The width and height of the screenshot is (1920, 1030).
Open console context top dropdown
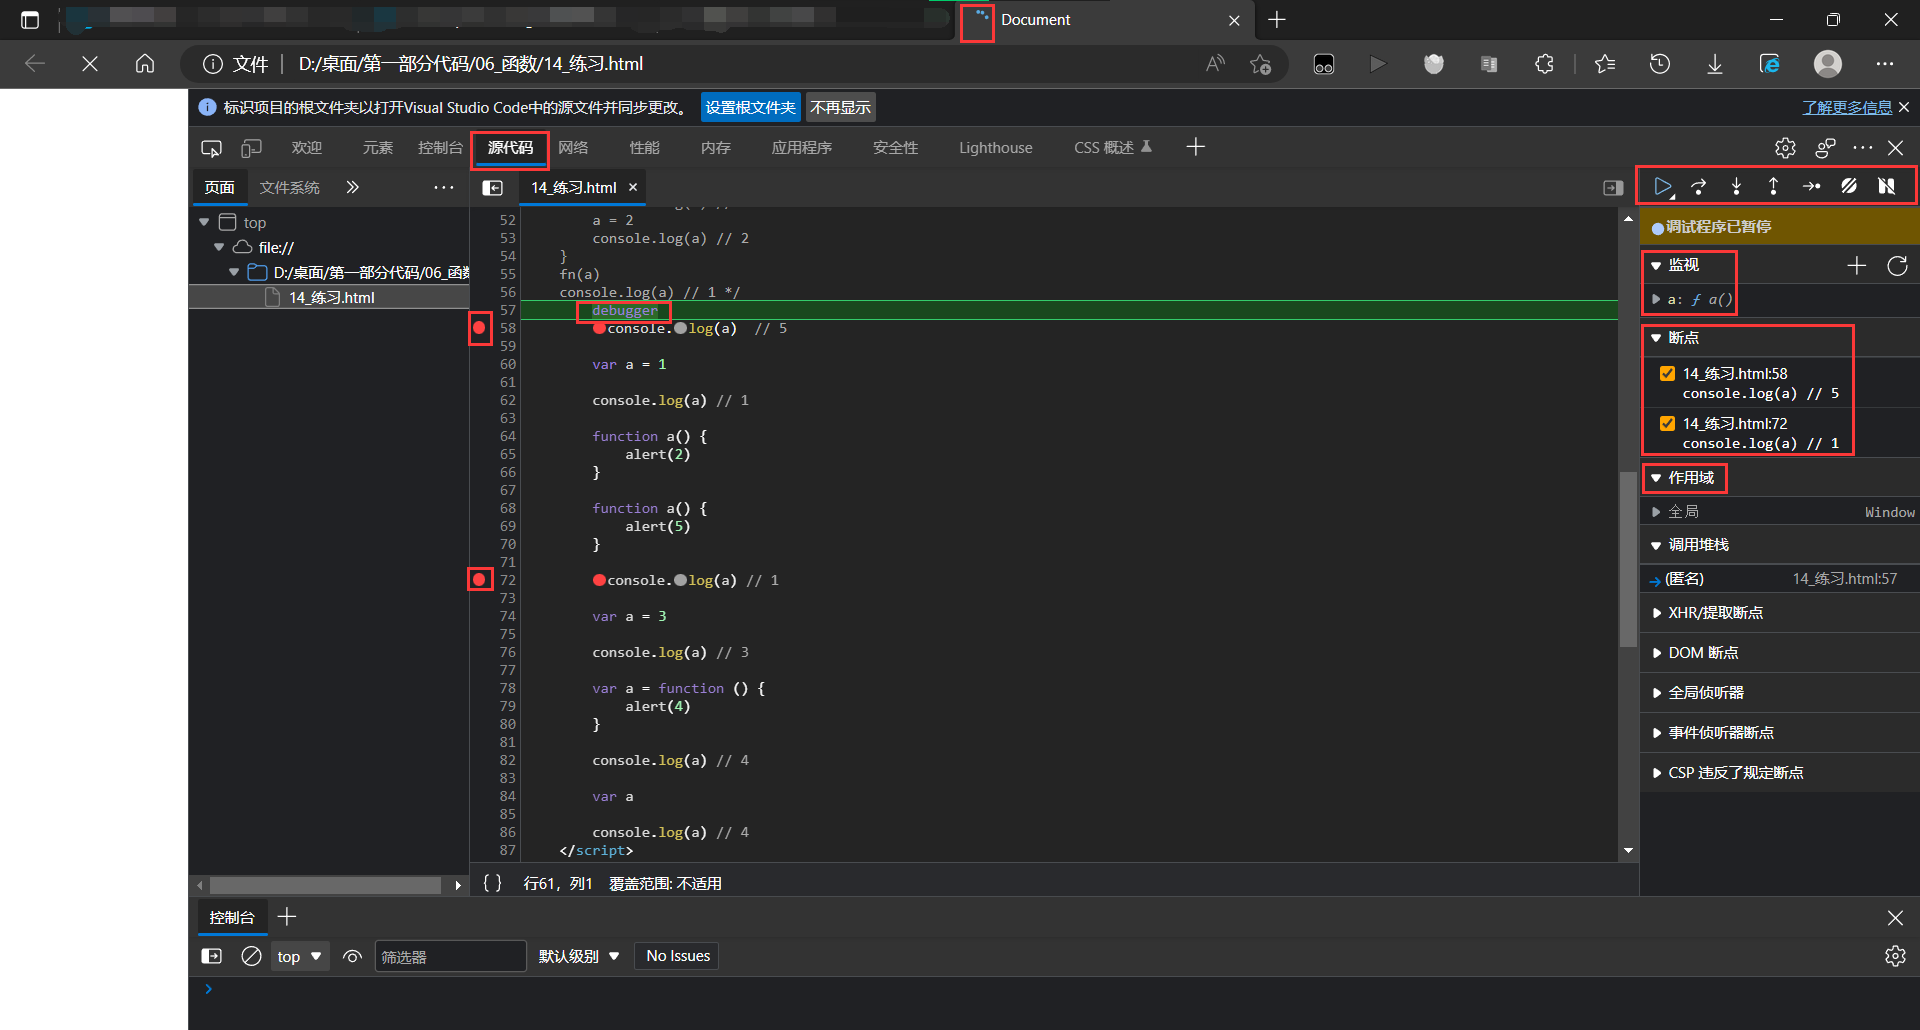pos(299,956)
